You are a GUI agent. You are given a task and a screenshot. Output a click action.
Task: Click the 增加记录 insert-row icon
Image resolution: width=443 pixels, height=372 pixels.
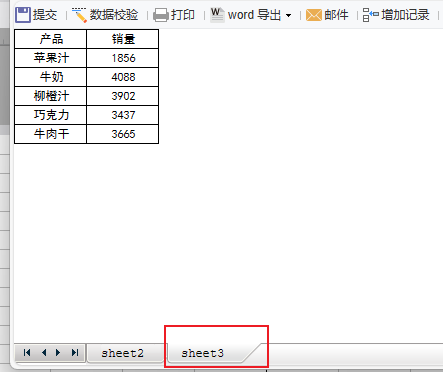click(x=371, y=15)
